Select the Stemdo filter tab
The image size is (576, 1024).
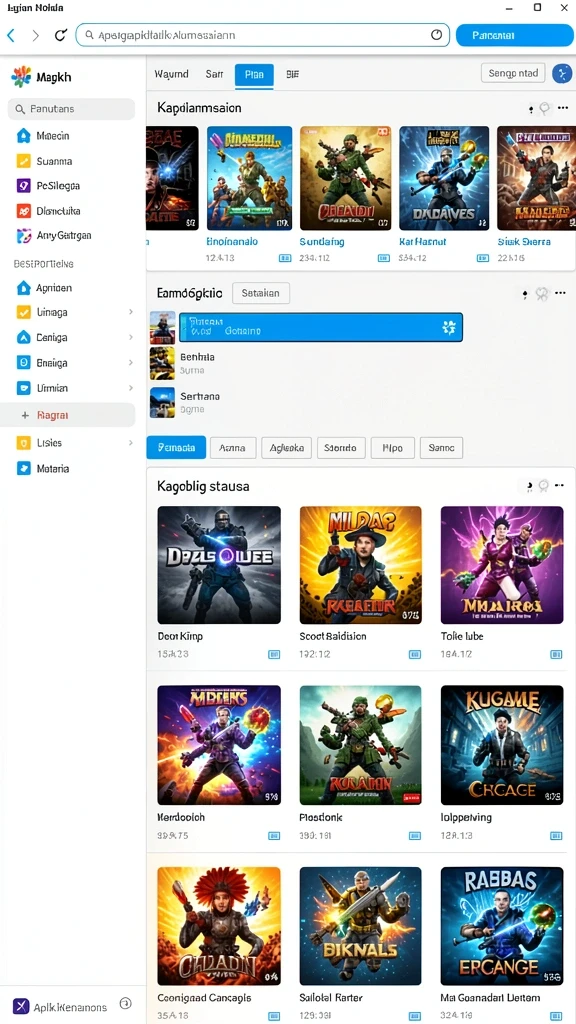pos(341,448)
